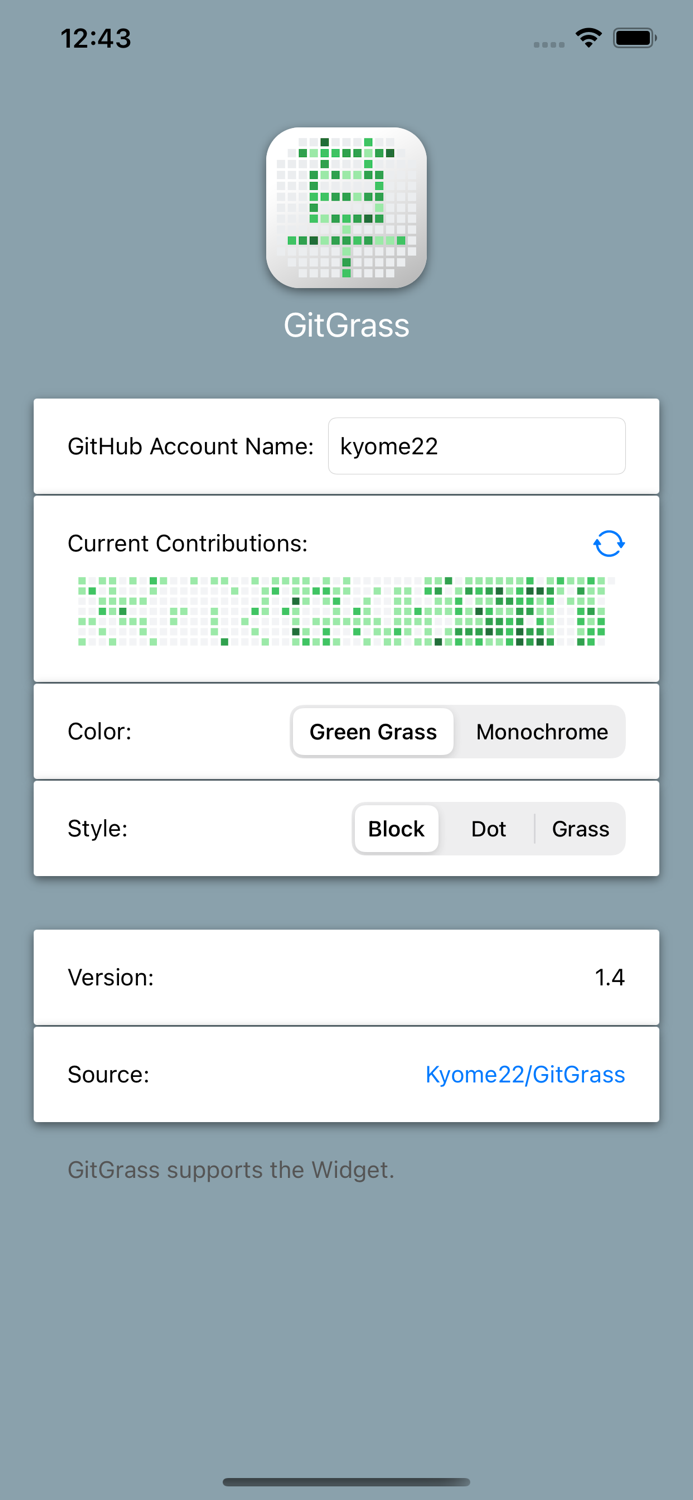Open the Style segmented control
This screenshot has width=693, height=1500.
487,828
